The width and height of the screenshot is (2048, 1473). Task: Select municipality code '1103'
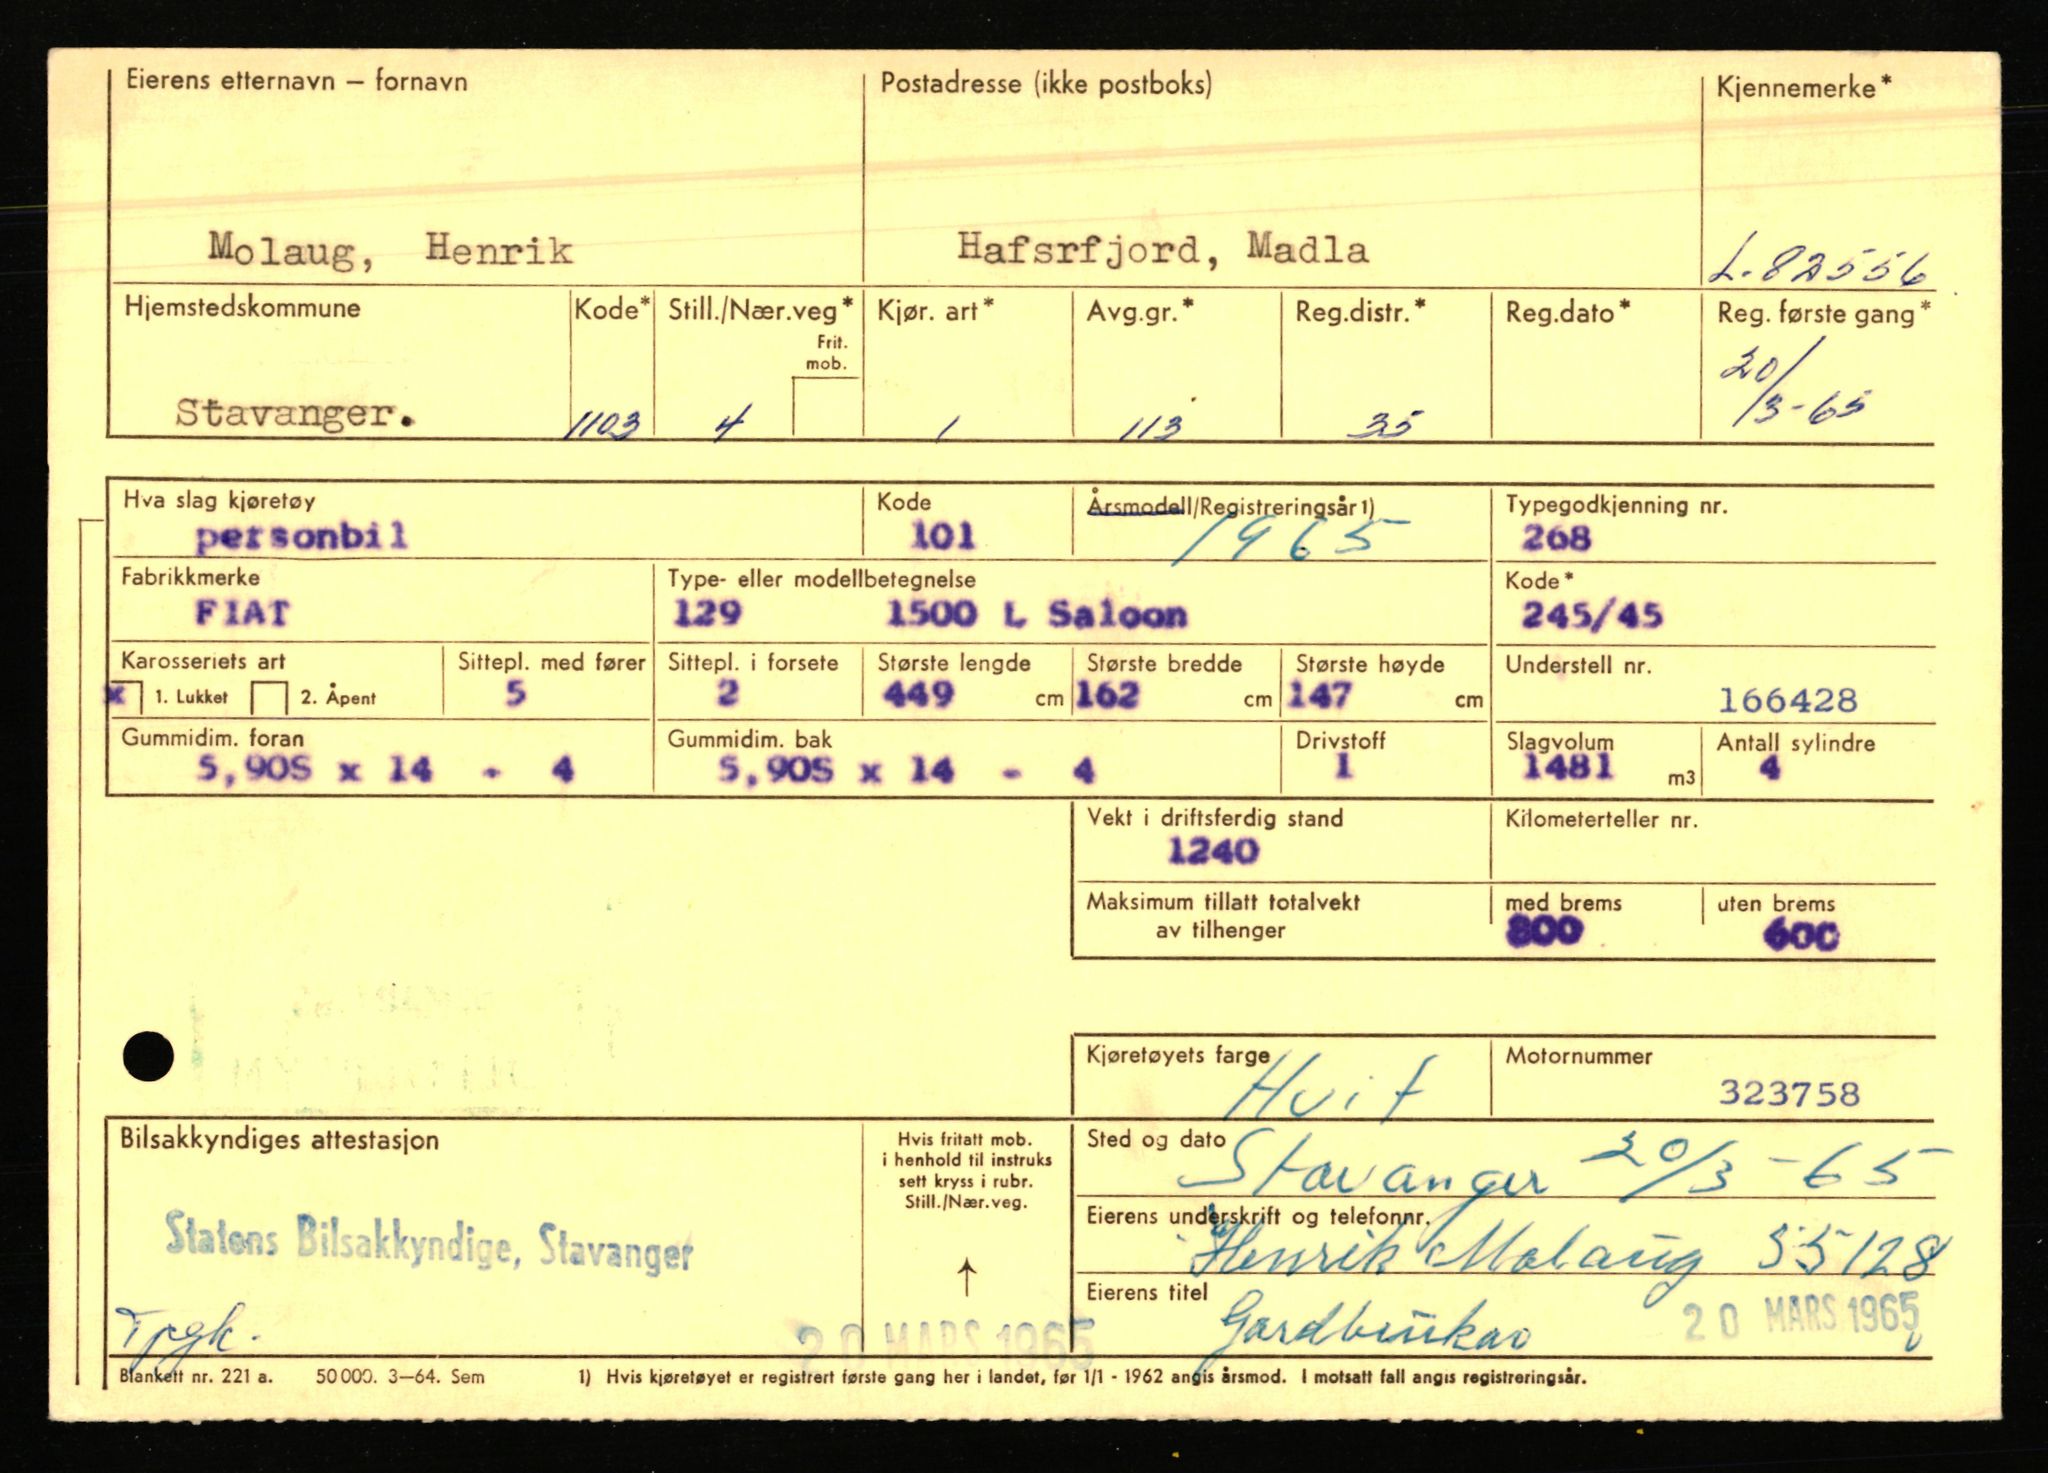(x=602, y=425)
